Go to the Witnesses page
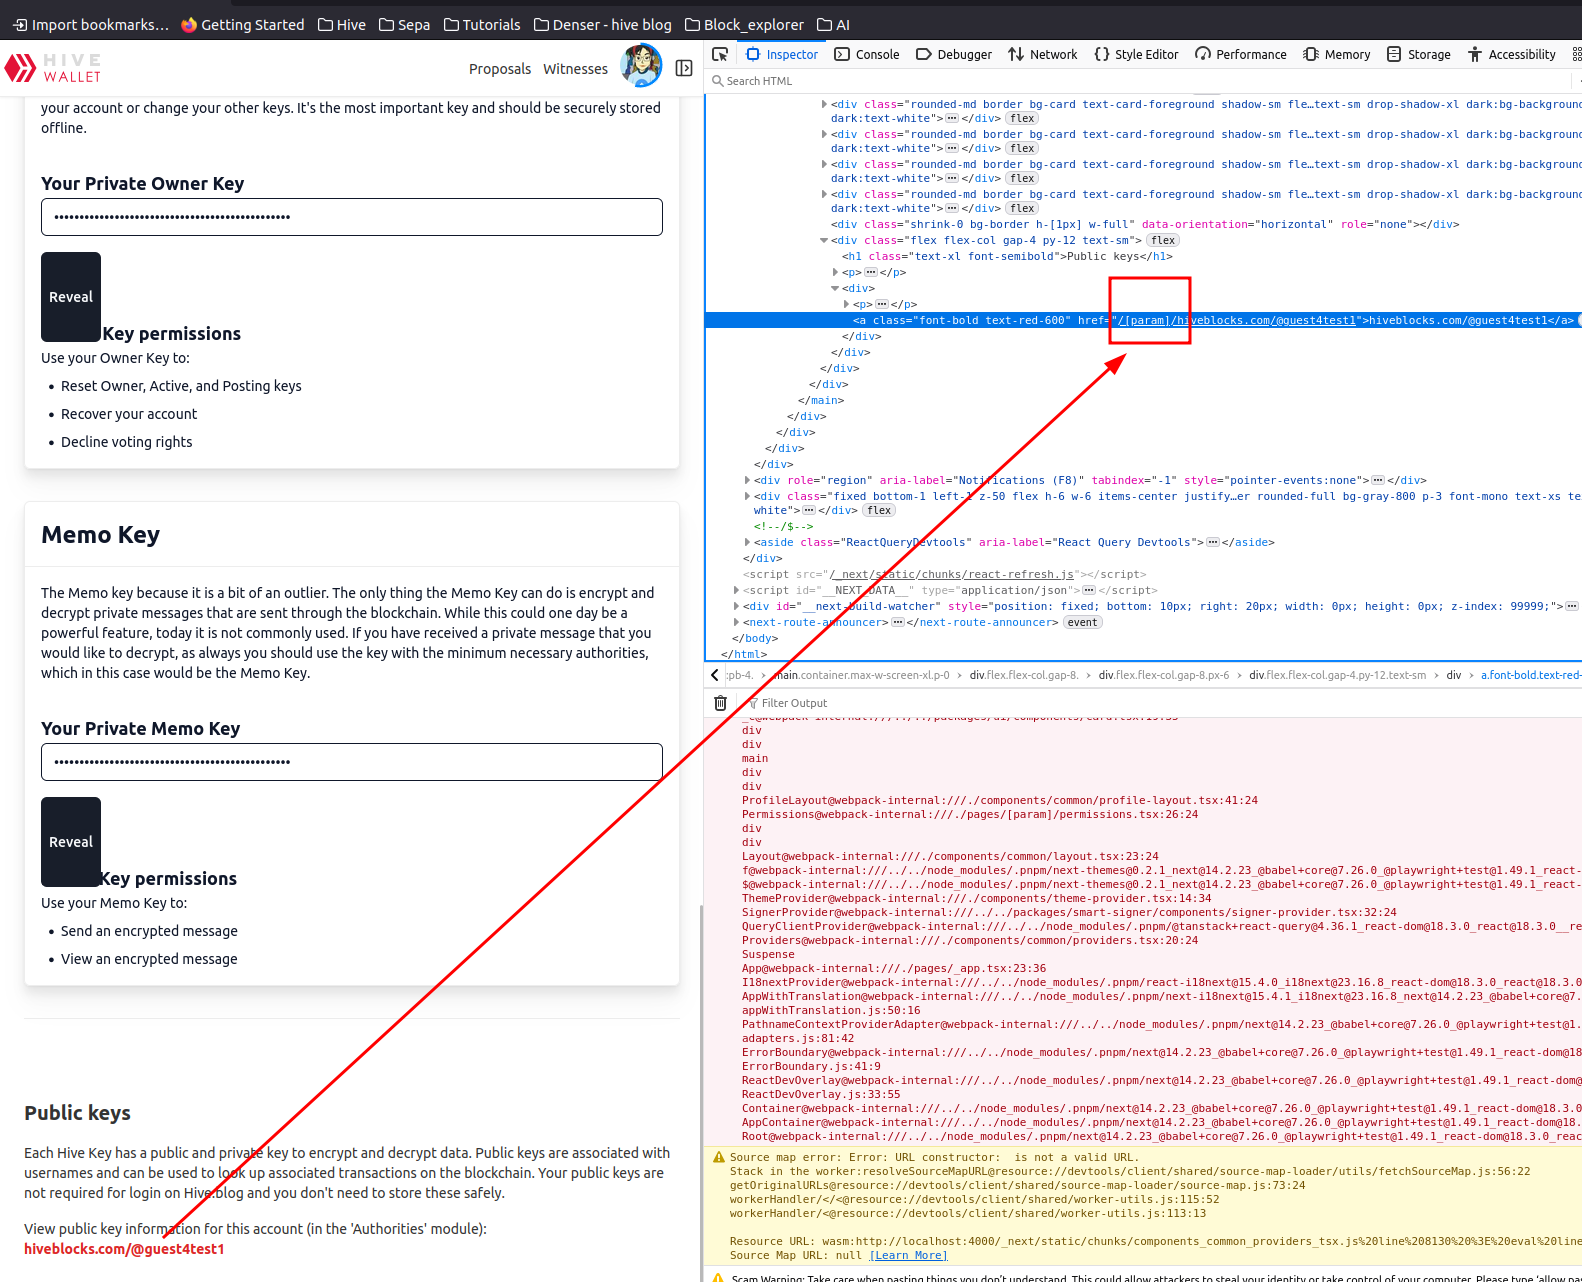Screen dimensions: 1582x1282 click(x=575, y=69)
